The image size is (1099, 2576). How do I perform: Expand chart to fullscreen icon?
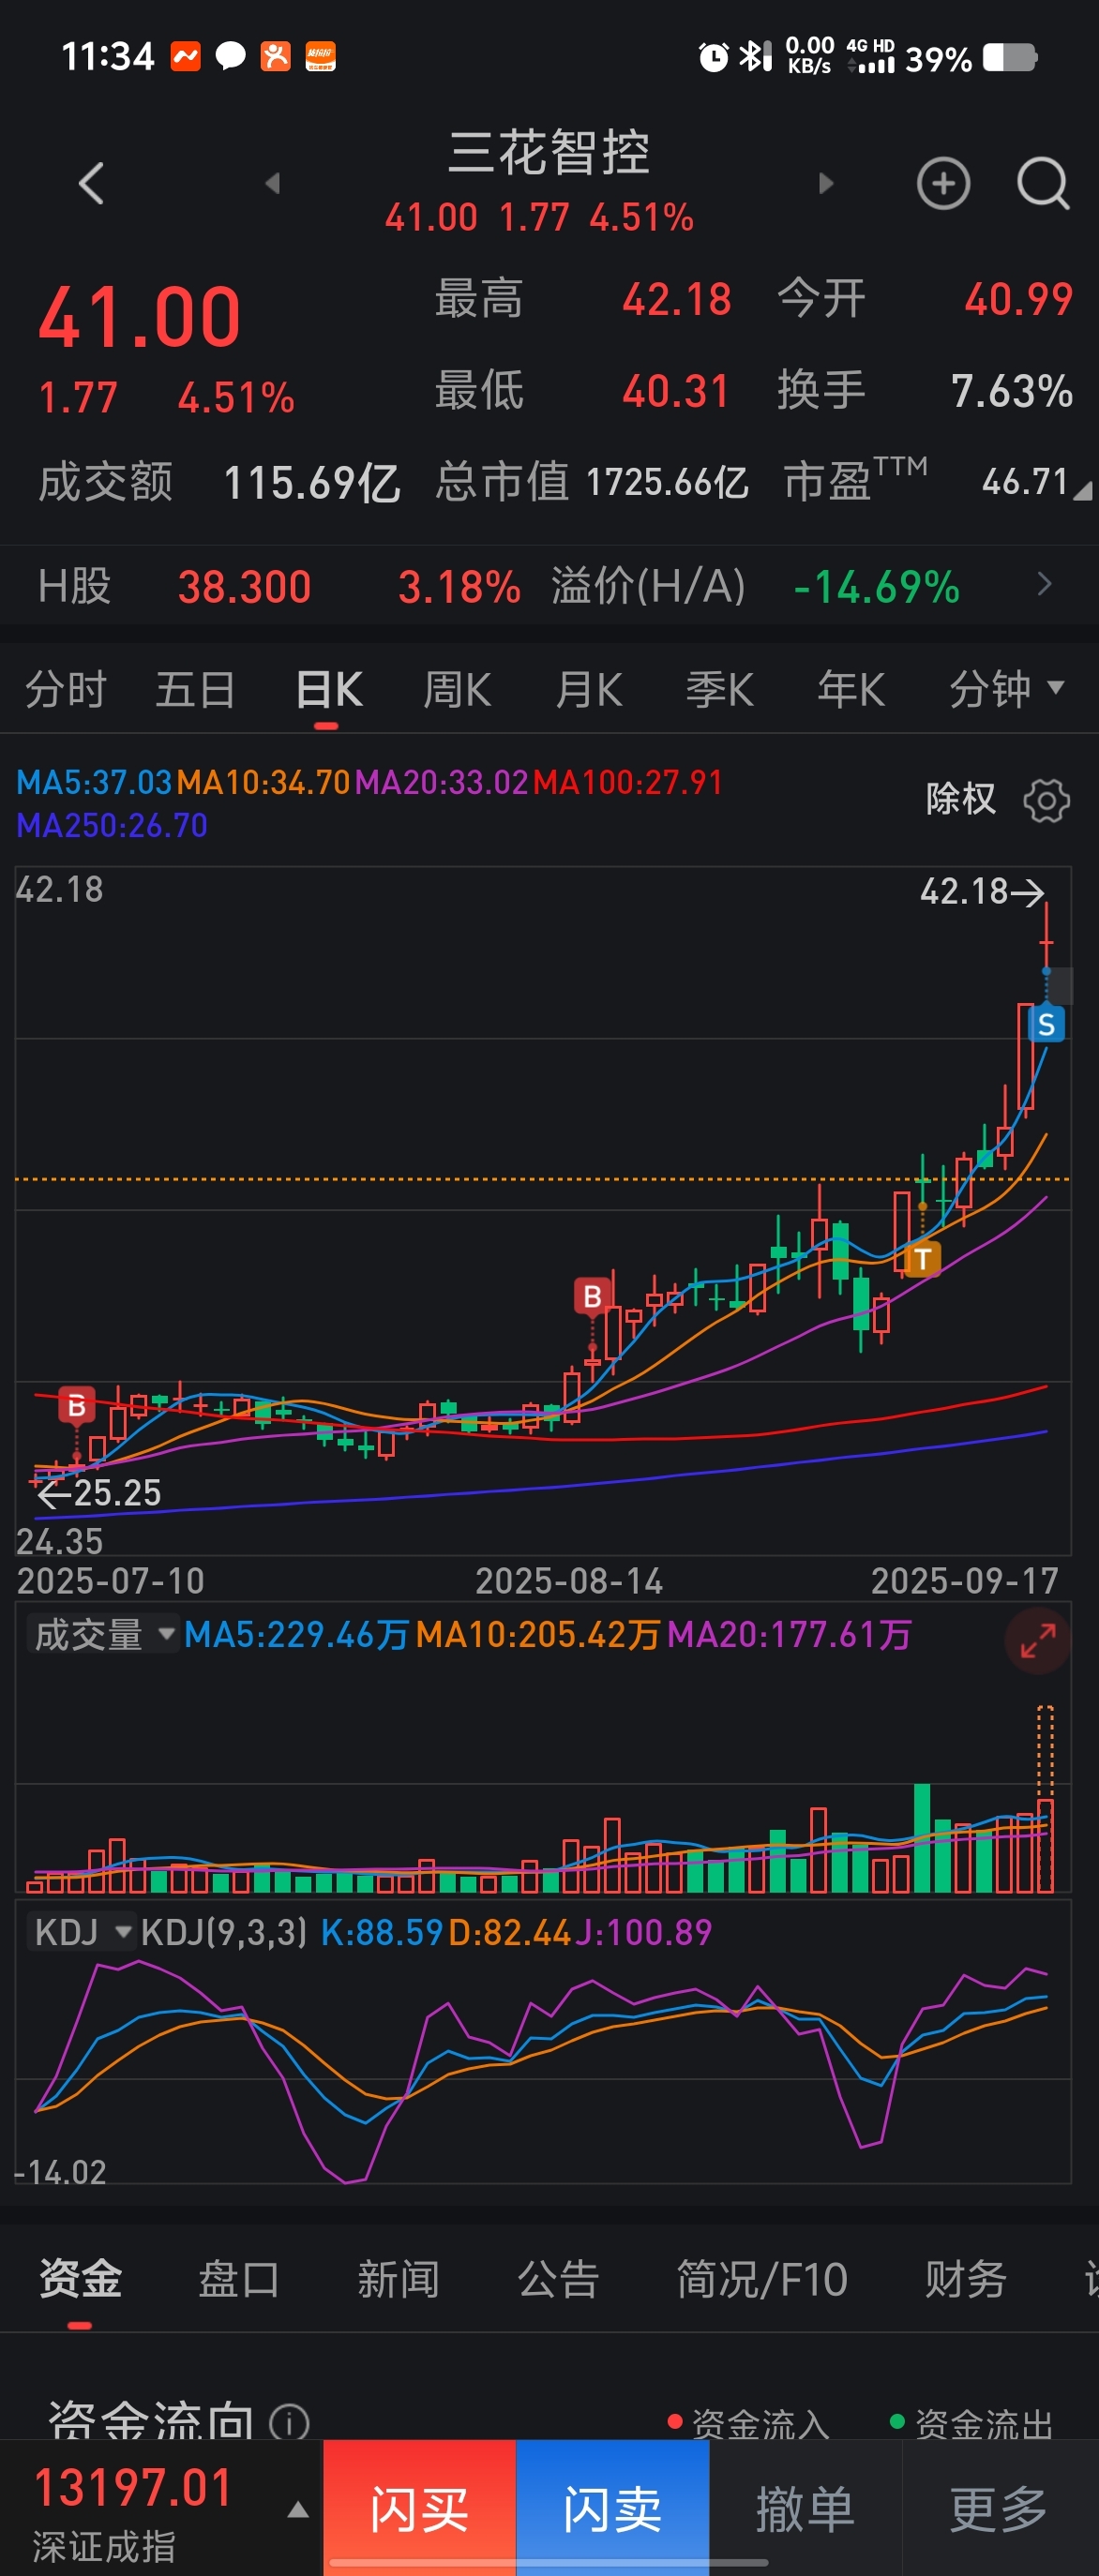1037,1641
